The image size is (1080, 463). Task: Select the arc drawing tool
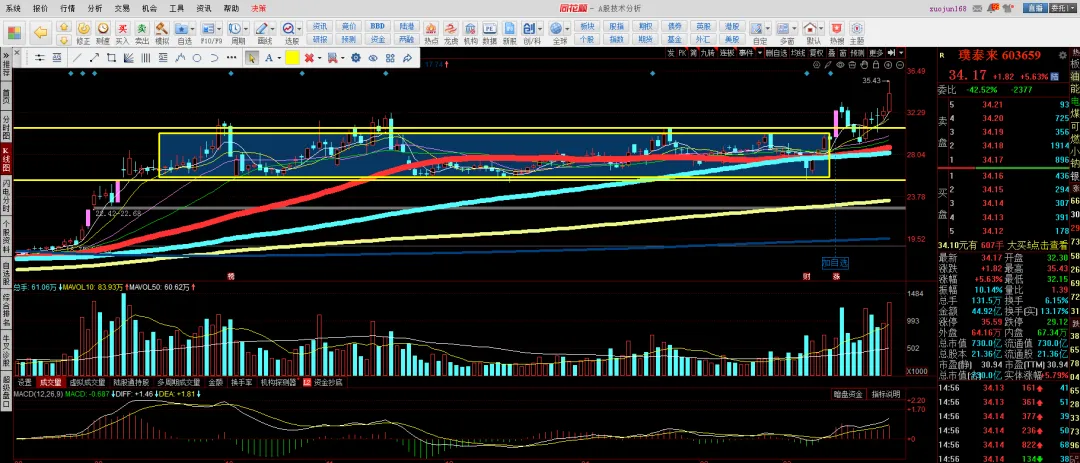pyautogui.click(x=214, y=58)
